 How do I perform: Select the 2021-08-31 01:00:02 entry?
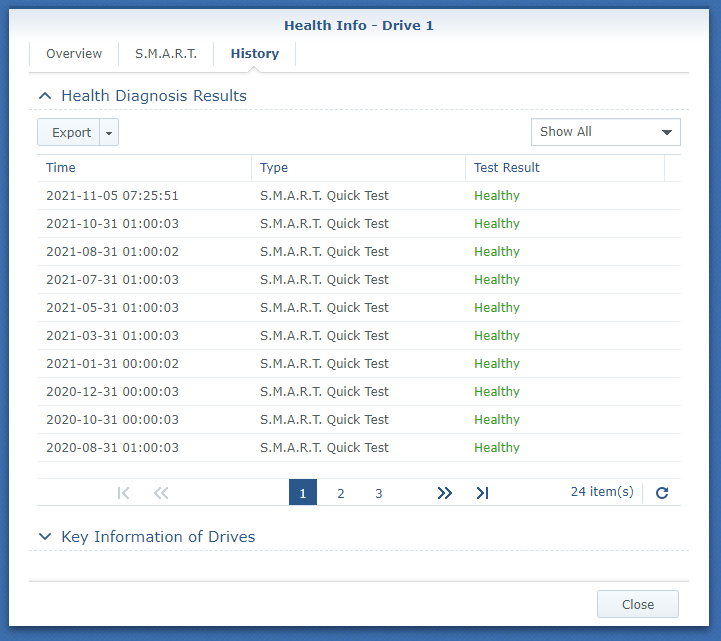359,252
